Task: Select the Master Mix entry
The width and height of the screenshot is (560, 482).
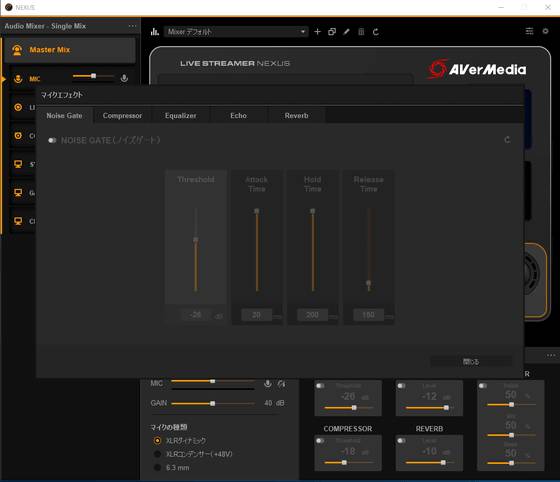Action: 70,50
